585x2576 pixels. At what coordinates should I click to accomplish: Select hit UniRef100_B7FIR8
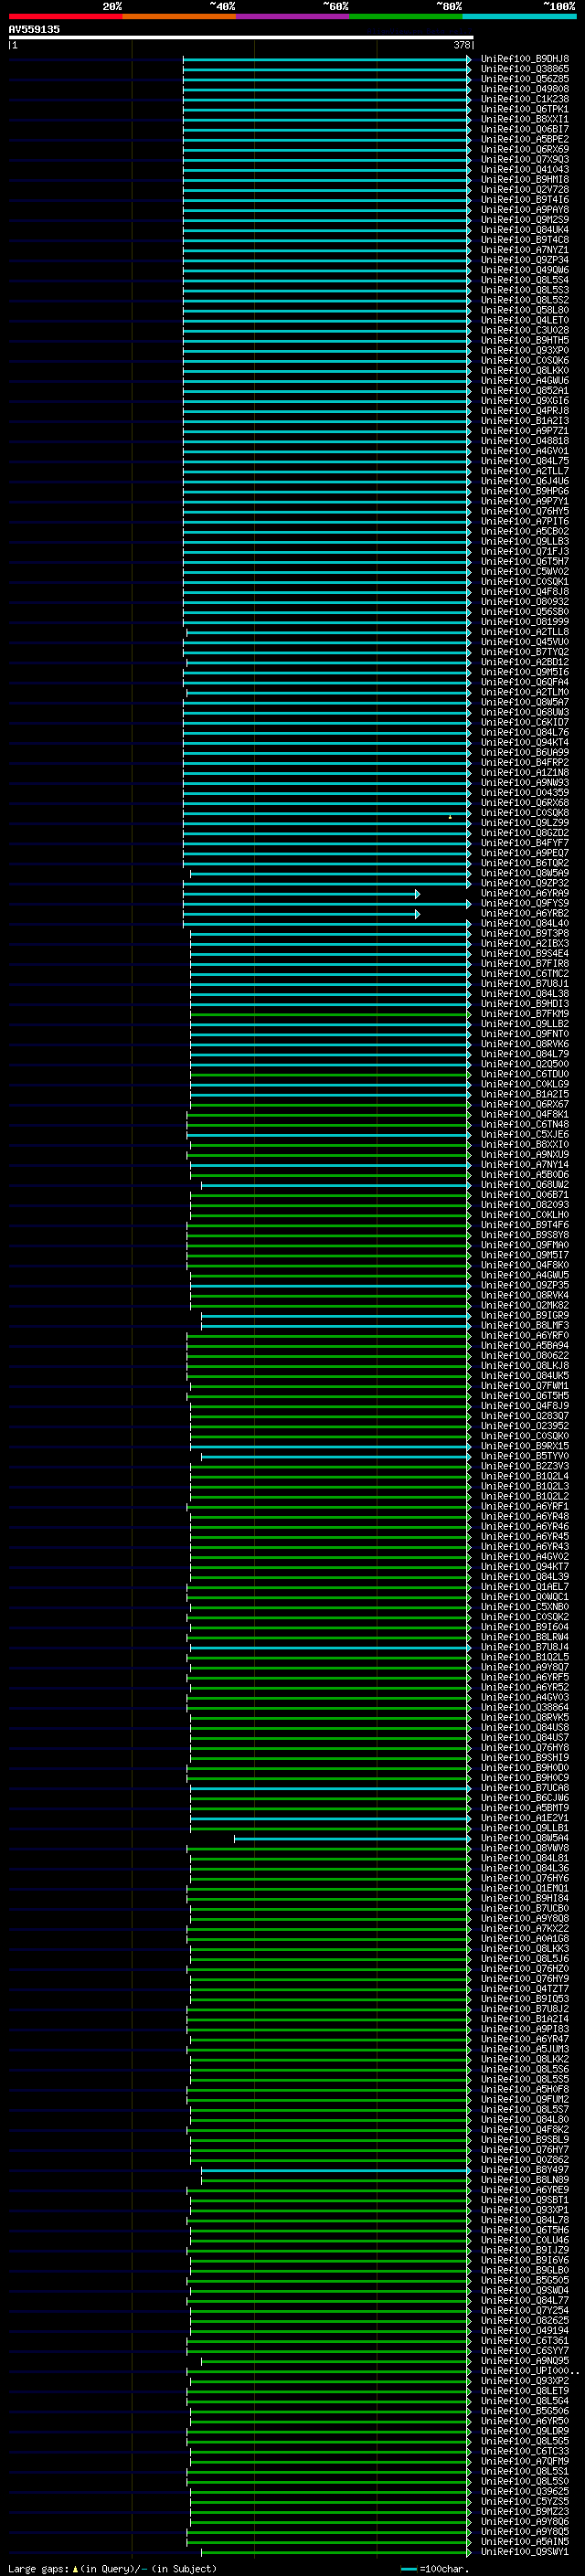(524, 964)
